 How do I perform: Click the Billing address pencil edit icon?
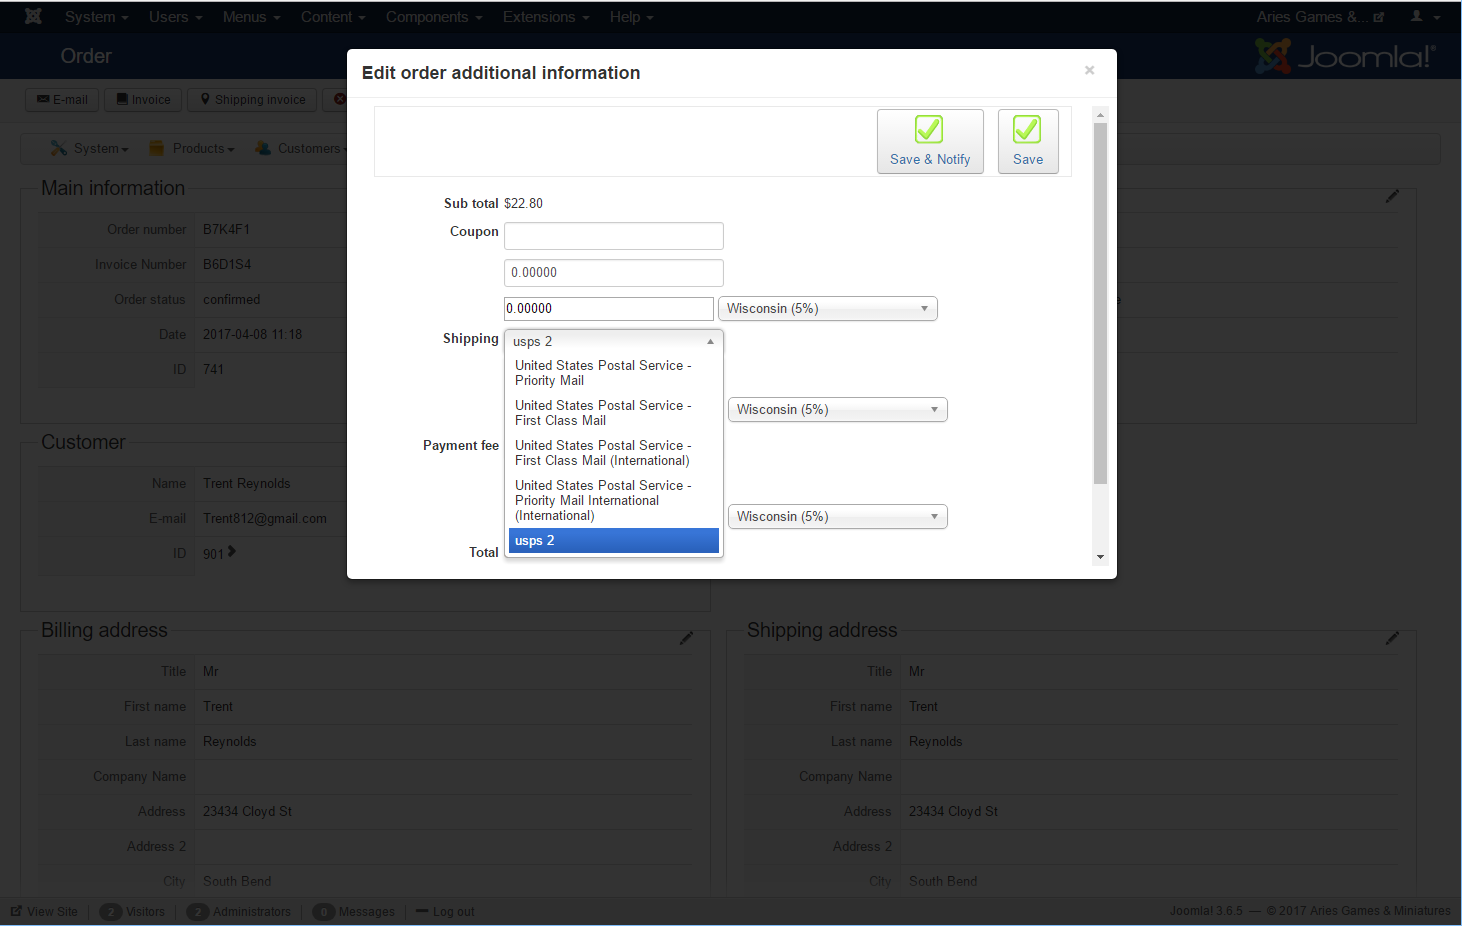[x=686, y=638]
